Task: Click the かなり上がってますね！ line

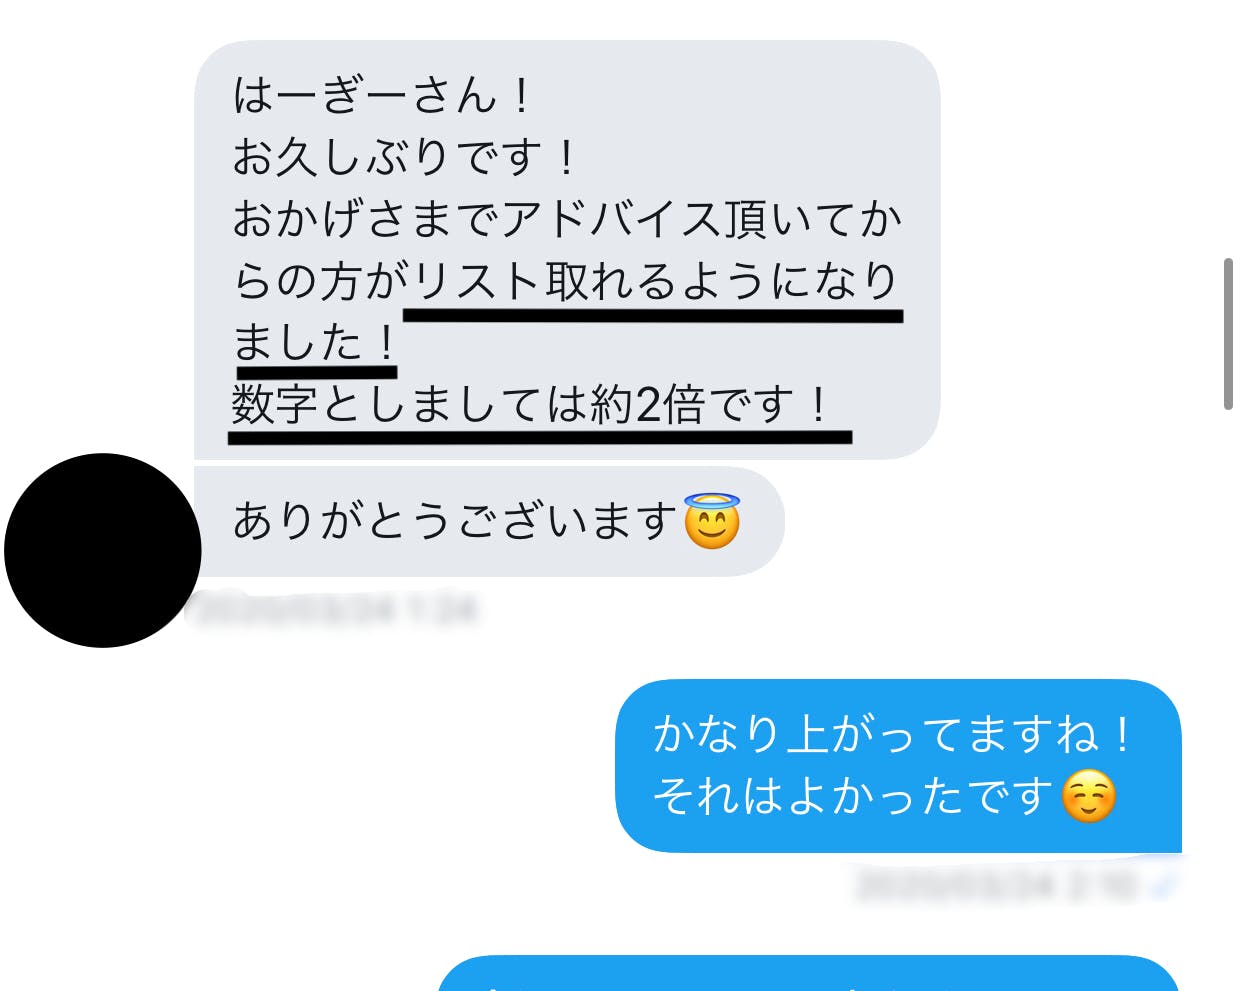Action: (893, 733)
